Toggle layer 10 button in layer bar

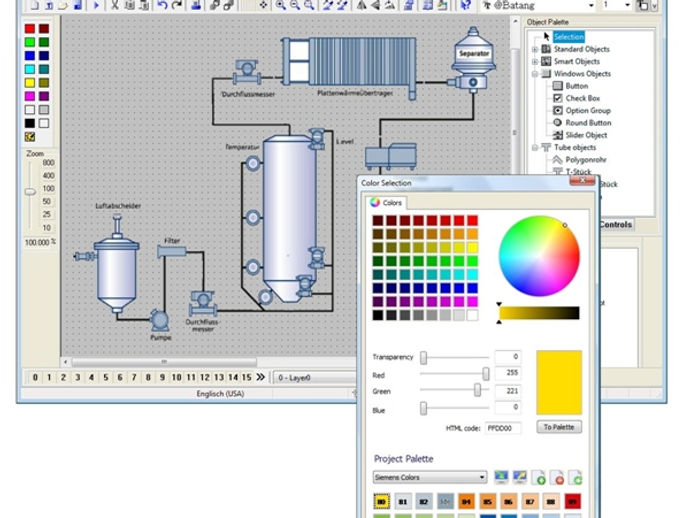pos(176,377)
